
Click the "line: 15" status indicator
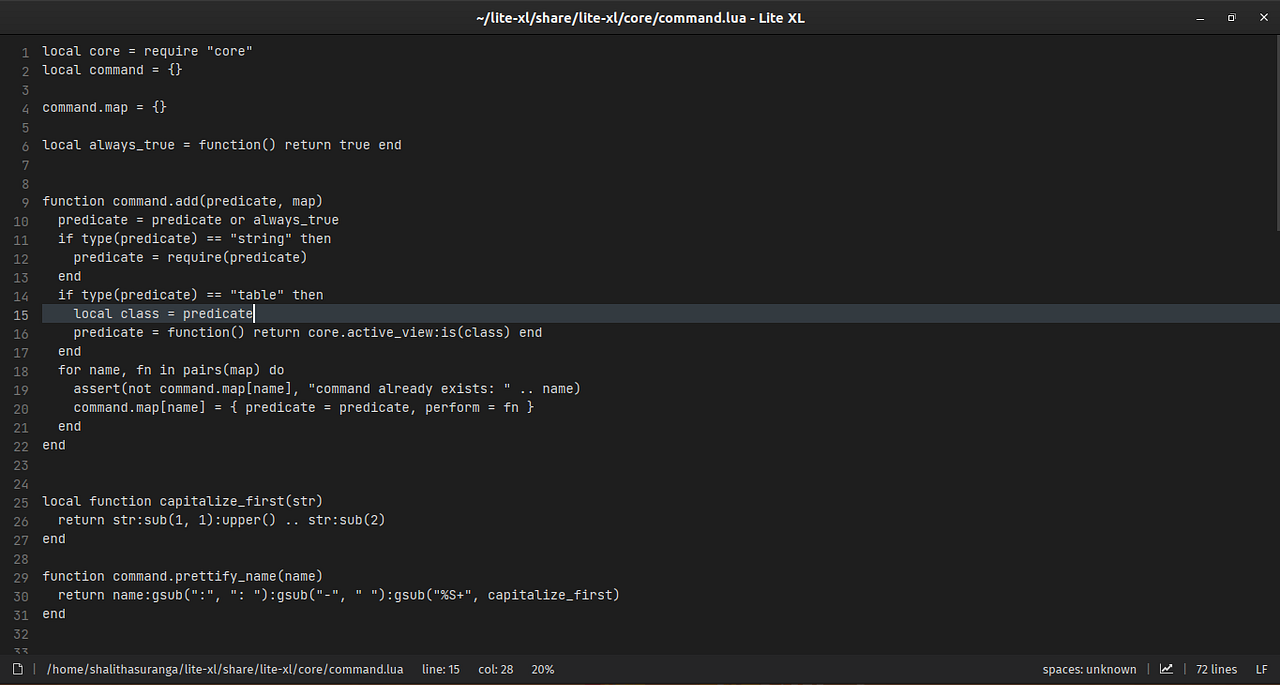(x=440, y=669)
